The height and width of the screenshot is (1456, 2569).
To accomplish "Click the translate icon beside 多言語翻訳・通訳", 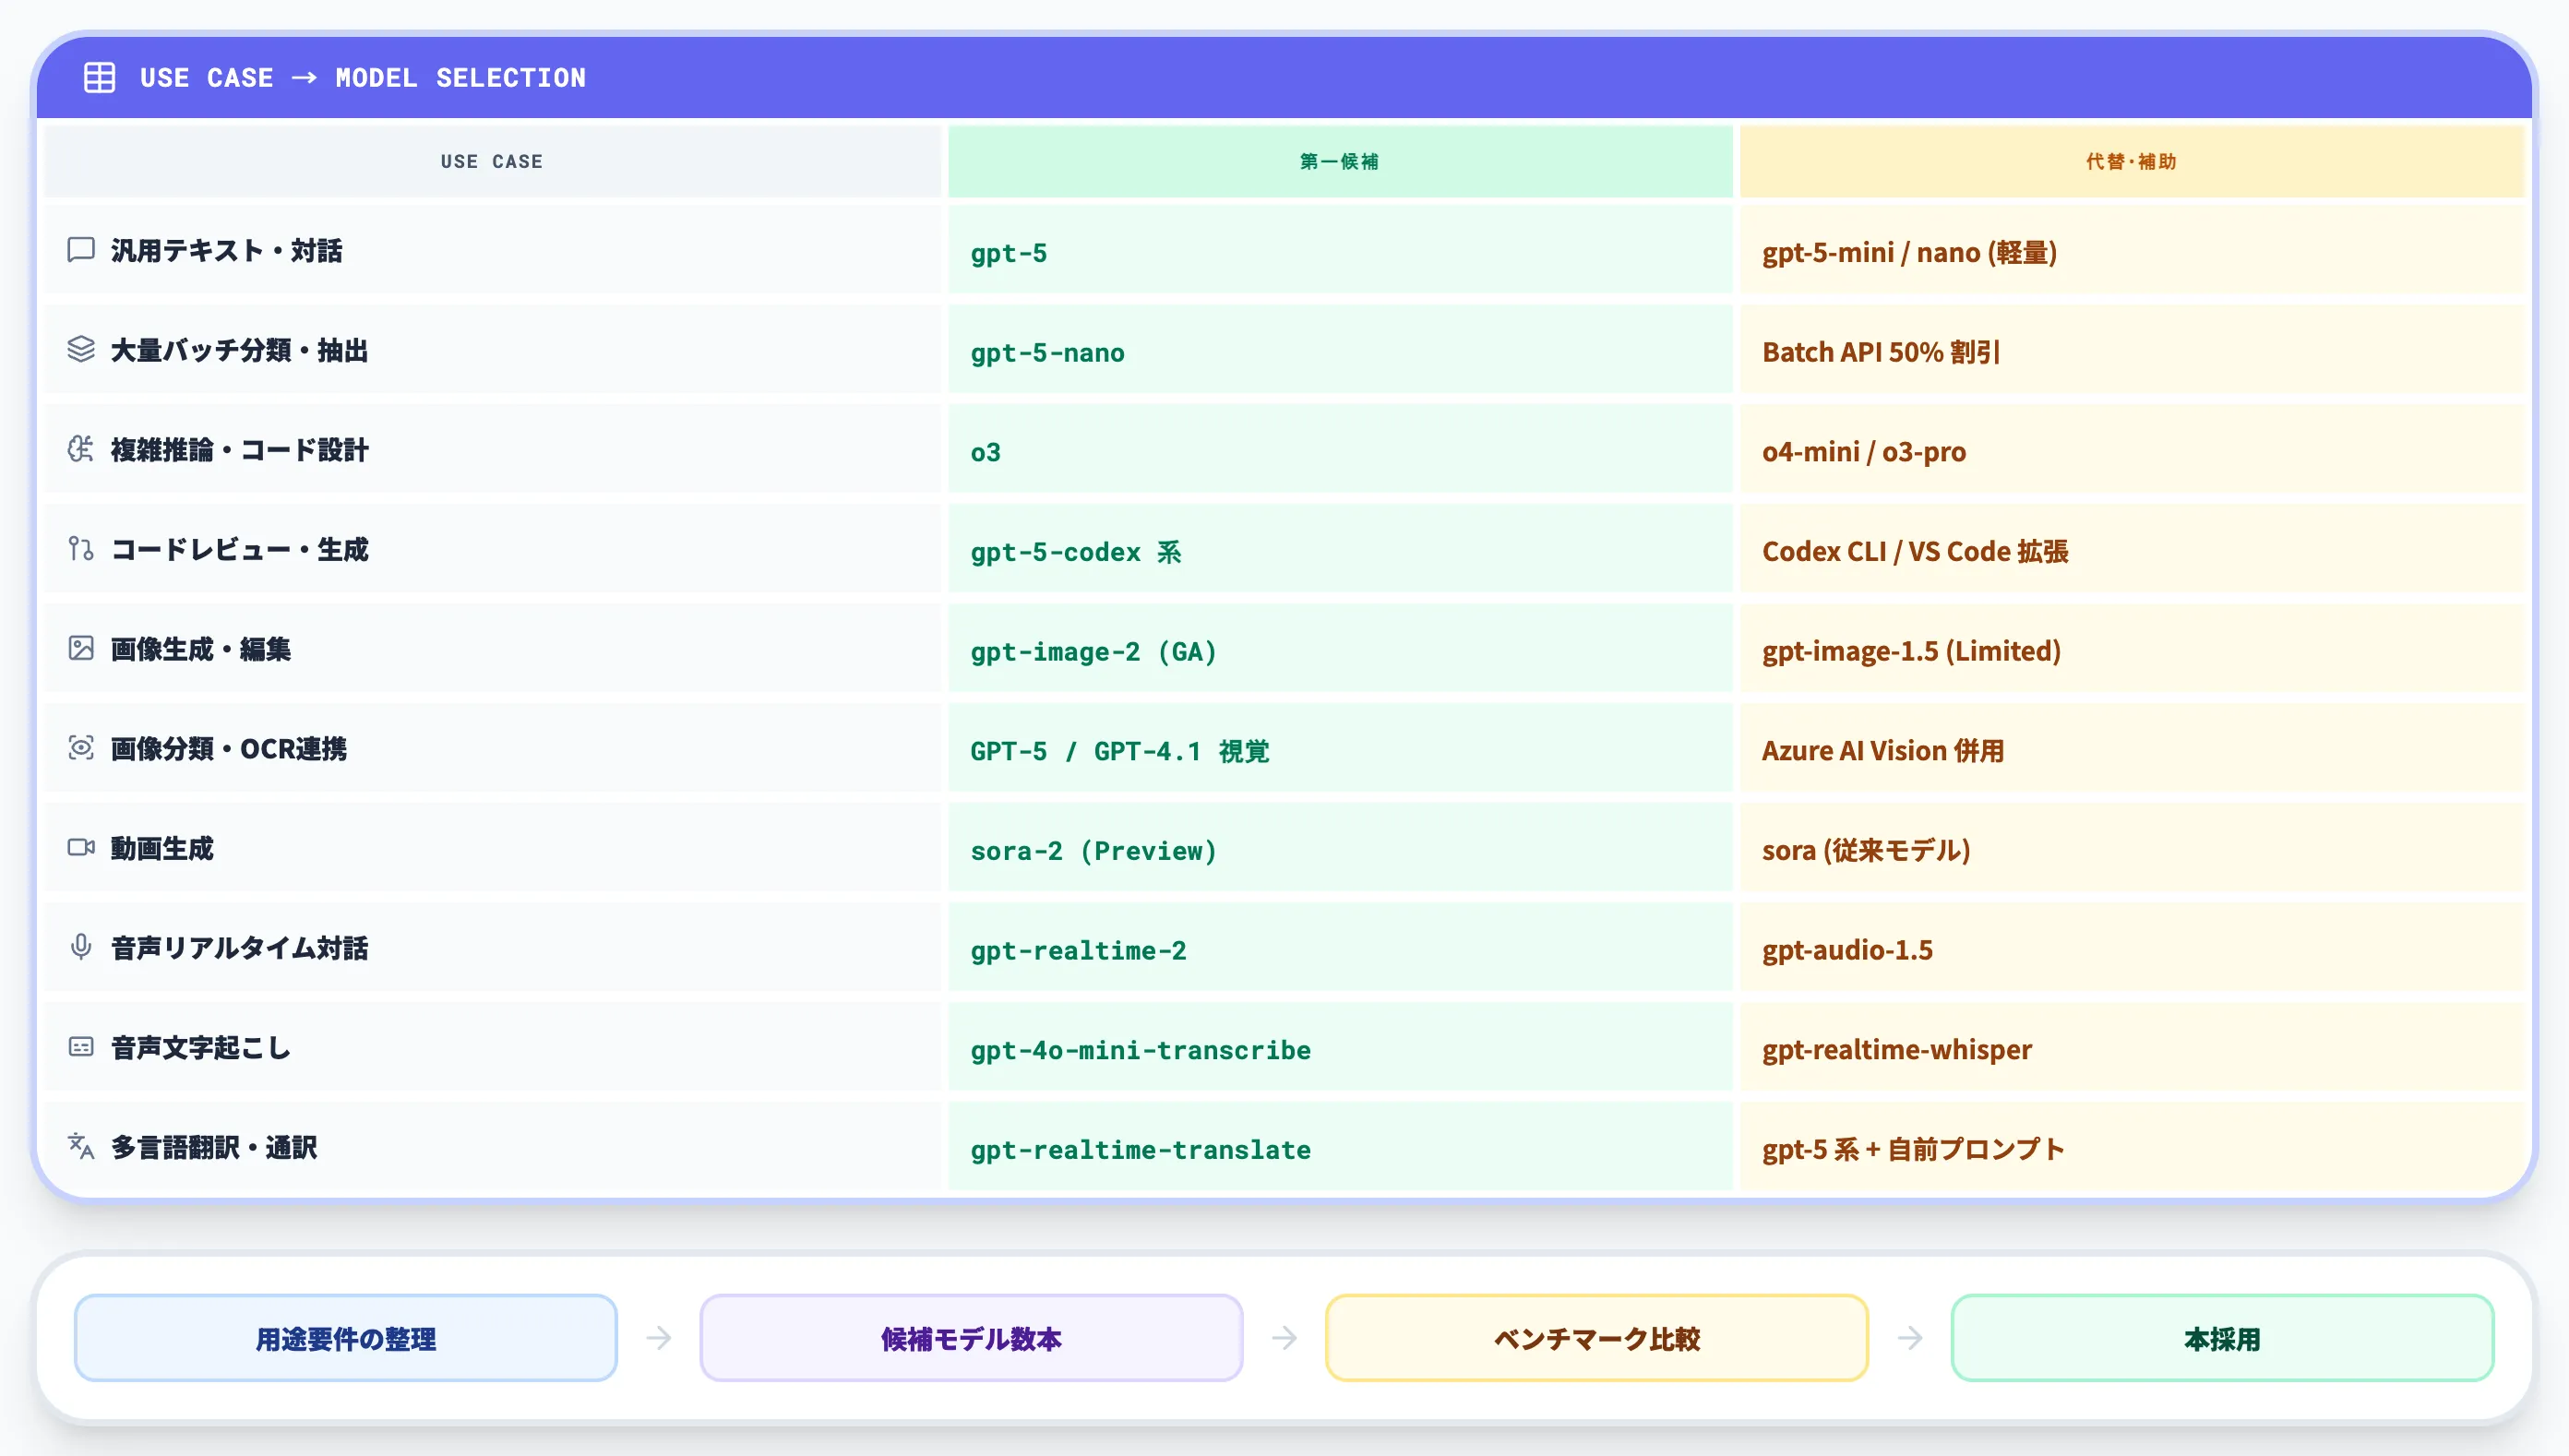I will click(x=81, y=1147).
